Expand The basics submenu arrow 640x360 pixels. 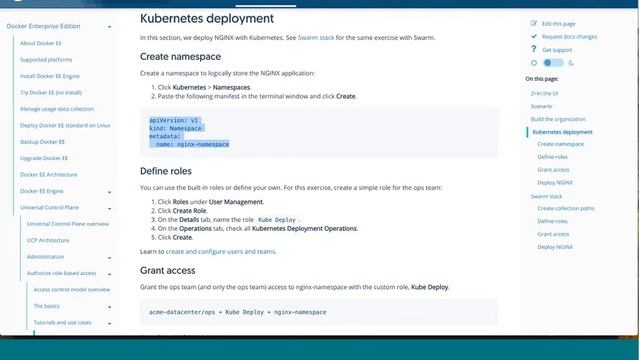[109, 307]
